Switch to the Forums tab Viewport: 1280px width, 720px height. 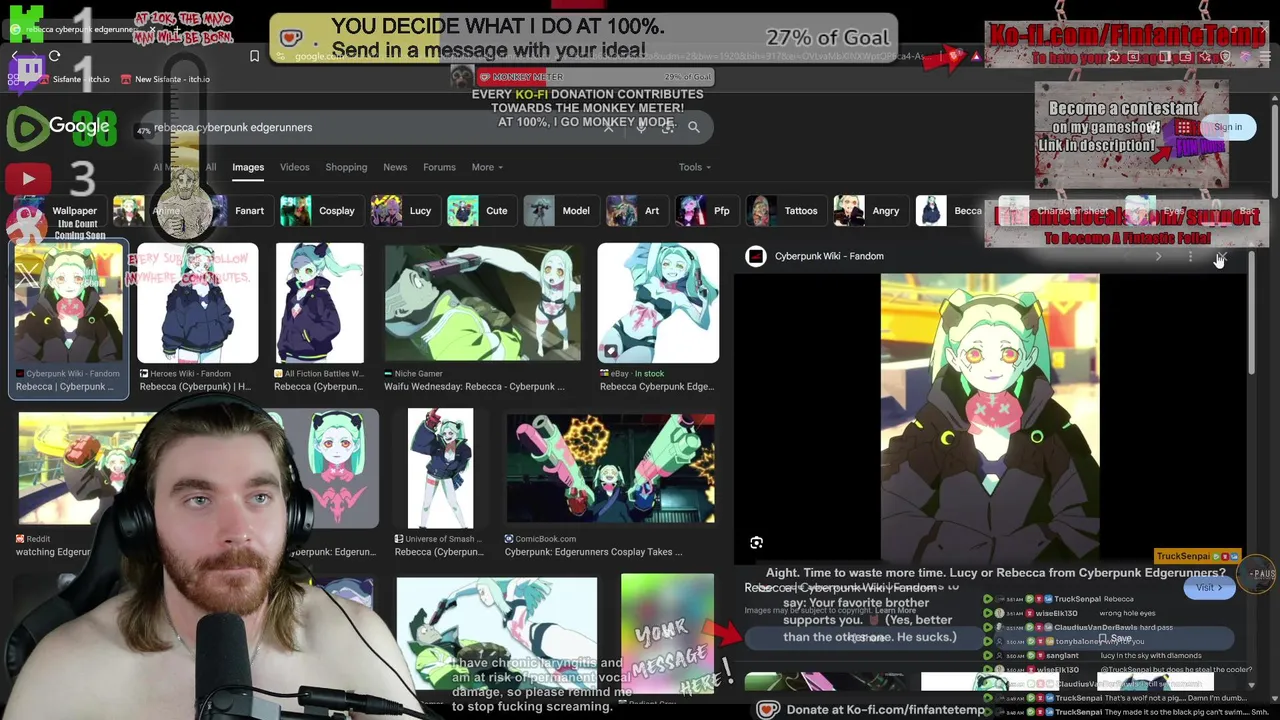click(x=439, y=167)
